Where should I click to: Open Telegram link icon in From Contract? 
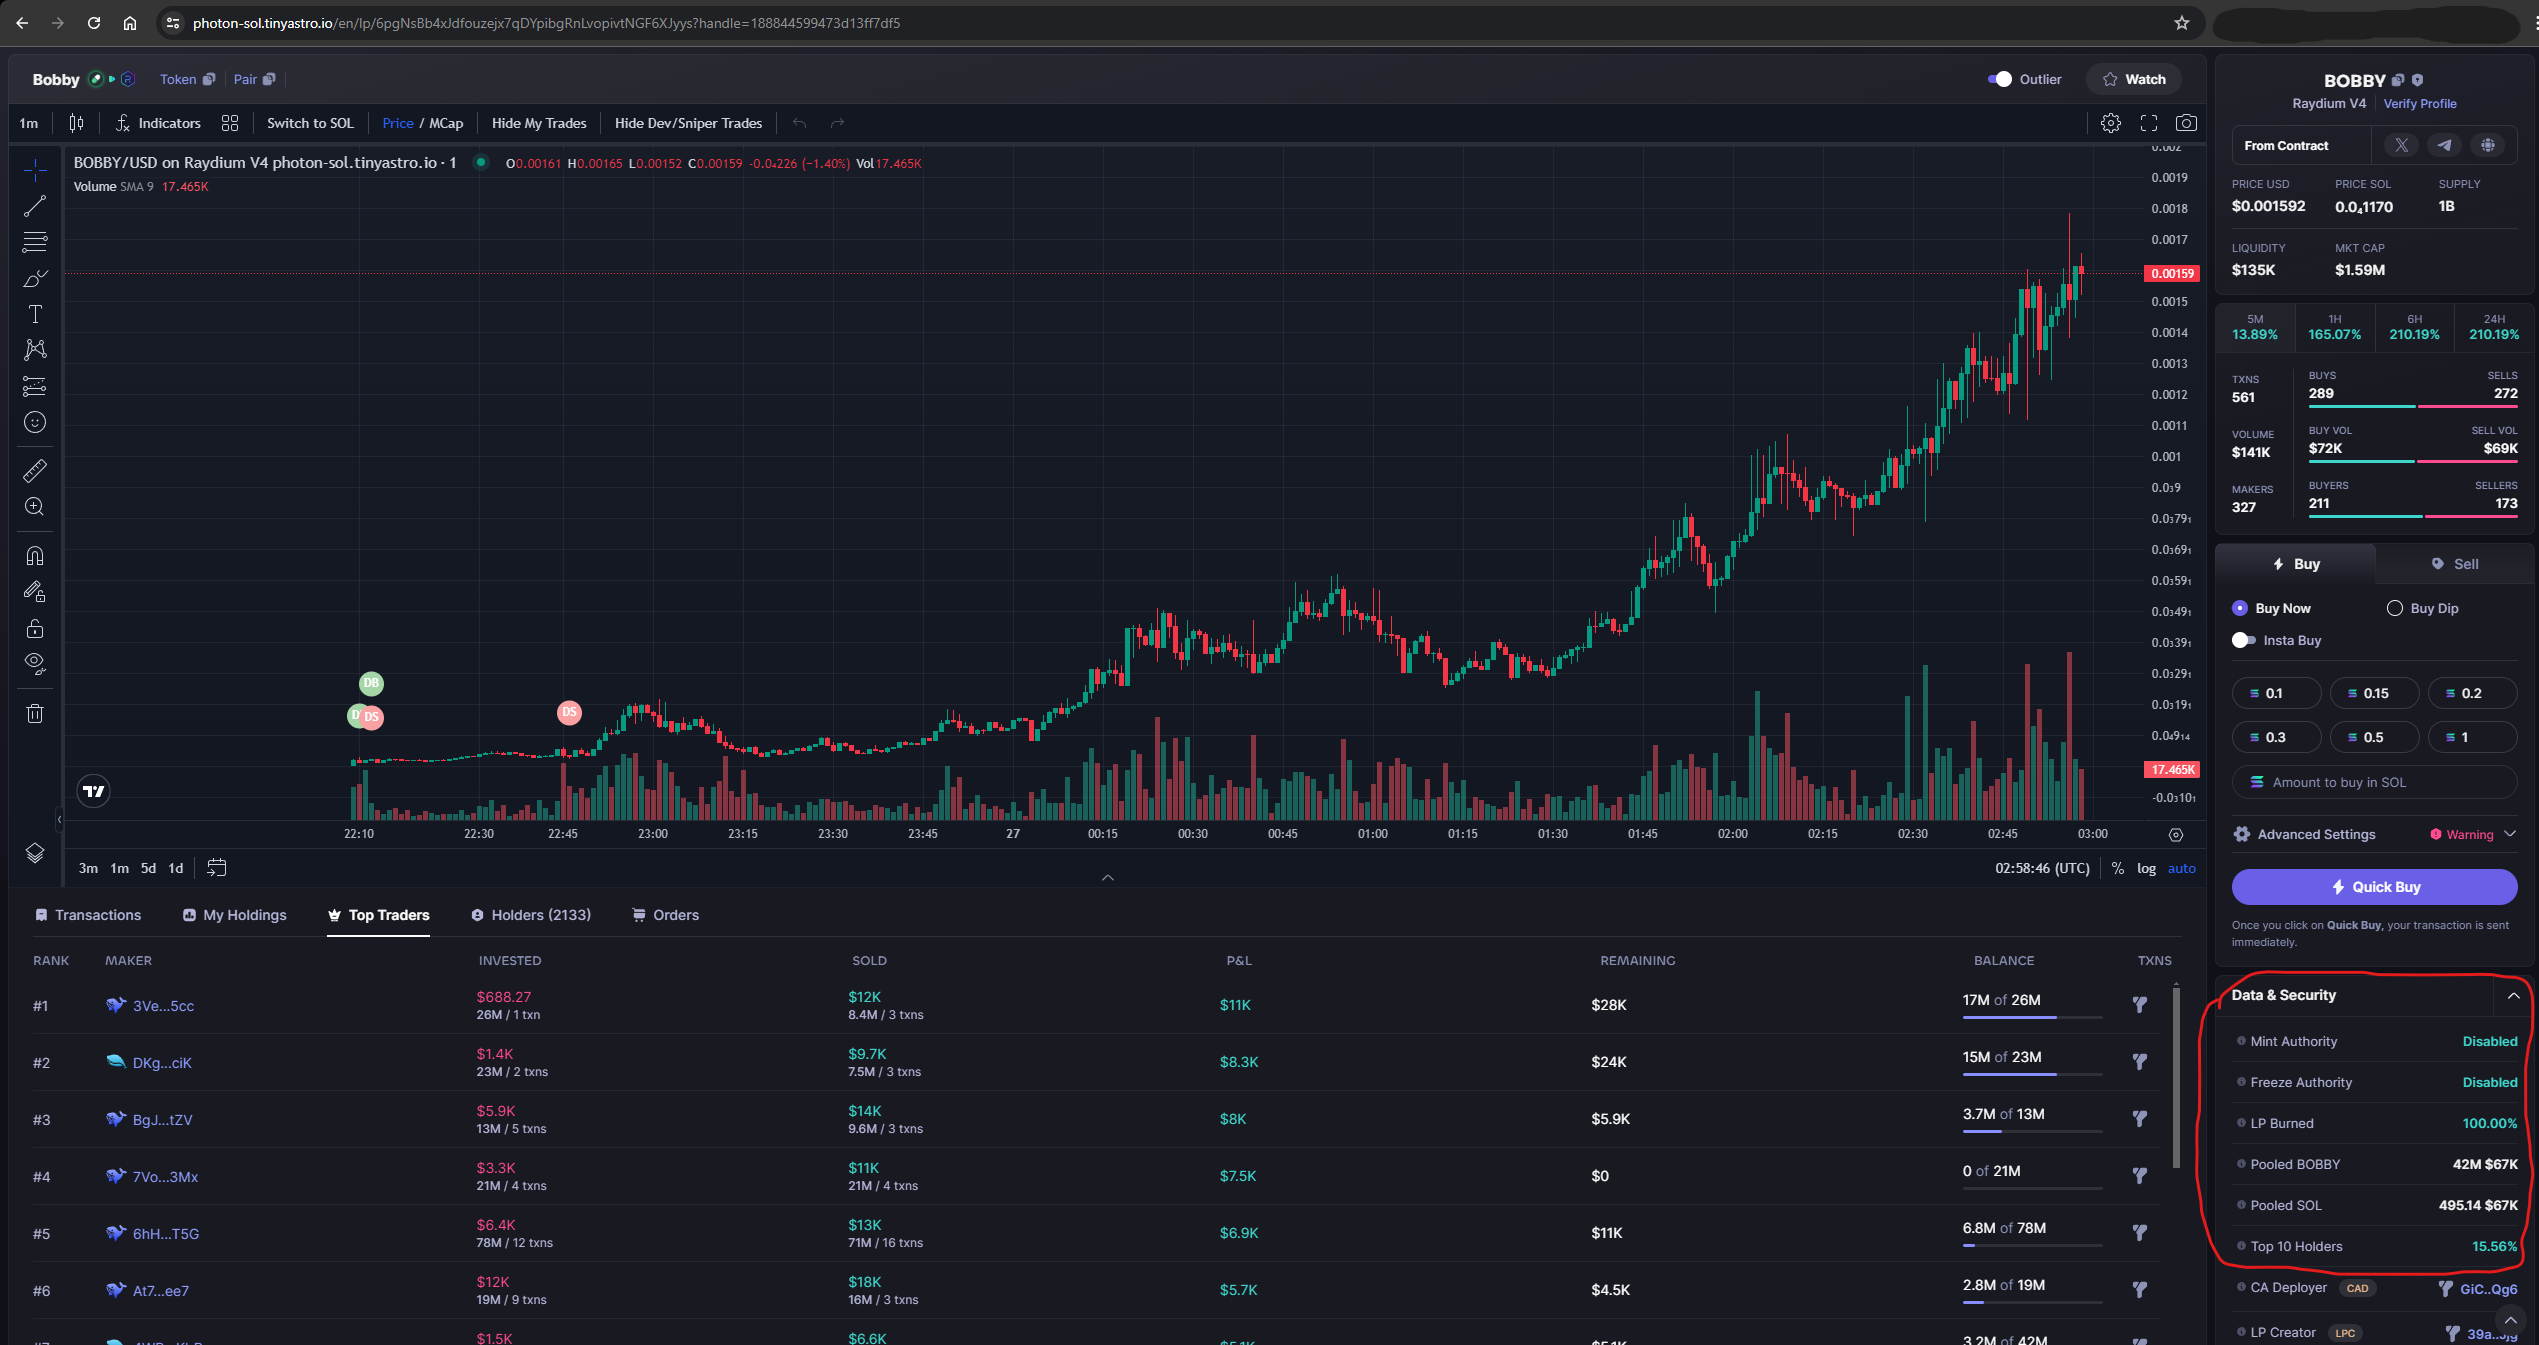coord(2444,145)
